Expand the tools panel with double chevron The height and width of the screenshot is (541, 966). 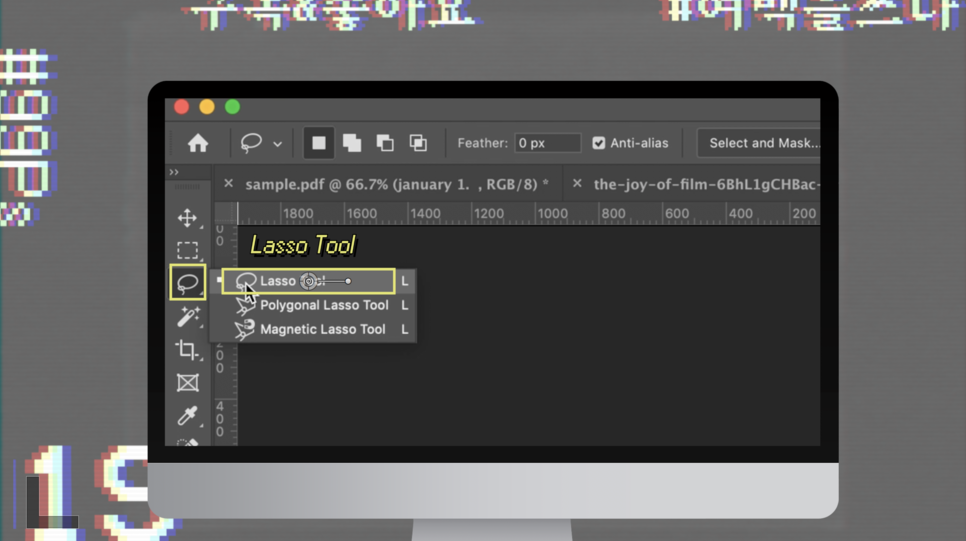coord(174,172)
